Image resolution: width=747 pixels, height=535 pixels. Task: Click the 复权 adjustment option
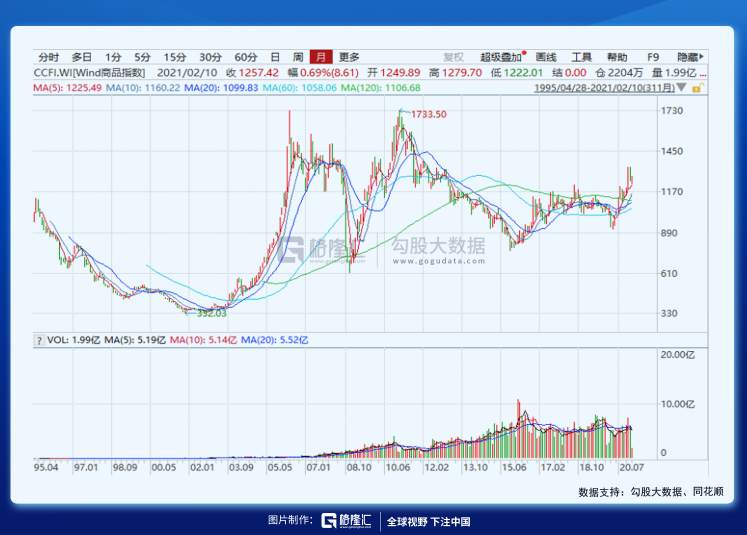453,57
